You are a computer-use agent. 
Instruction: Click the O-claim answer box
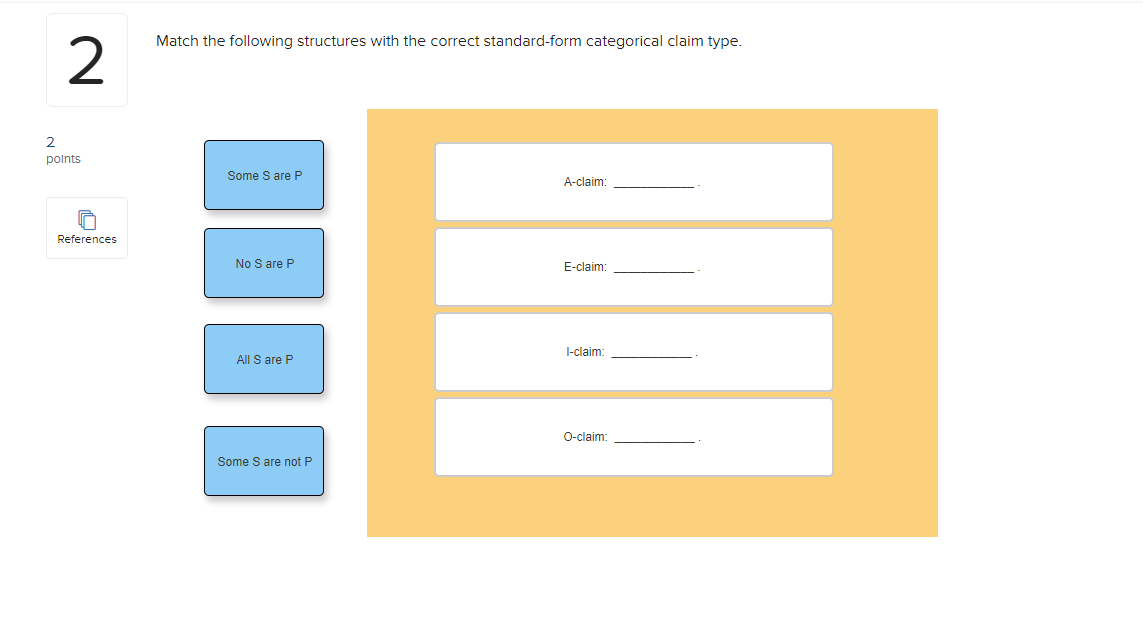[x=633, y=436]
